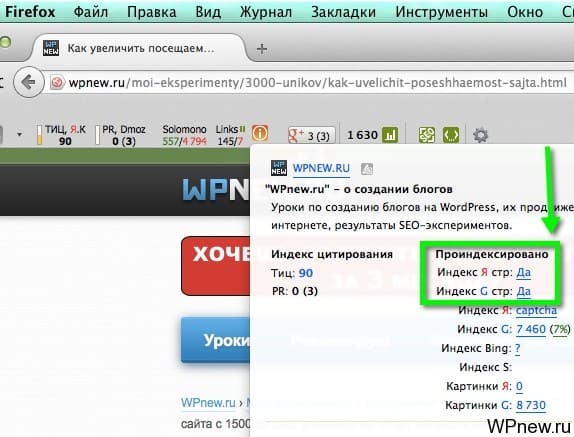
Task: Open the WPNEW.RU link in popup
Action: pos(321,168)
